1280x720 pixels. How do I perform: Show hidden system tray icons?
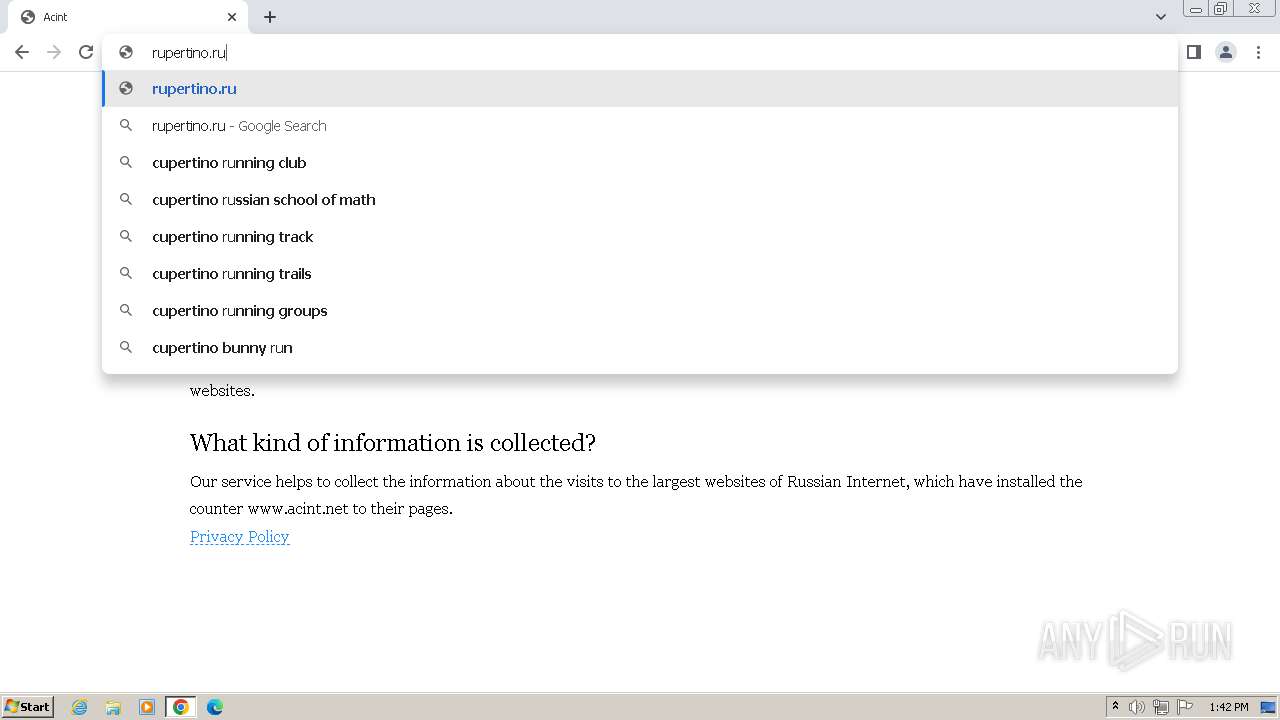1115,707
